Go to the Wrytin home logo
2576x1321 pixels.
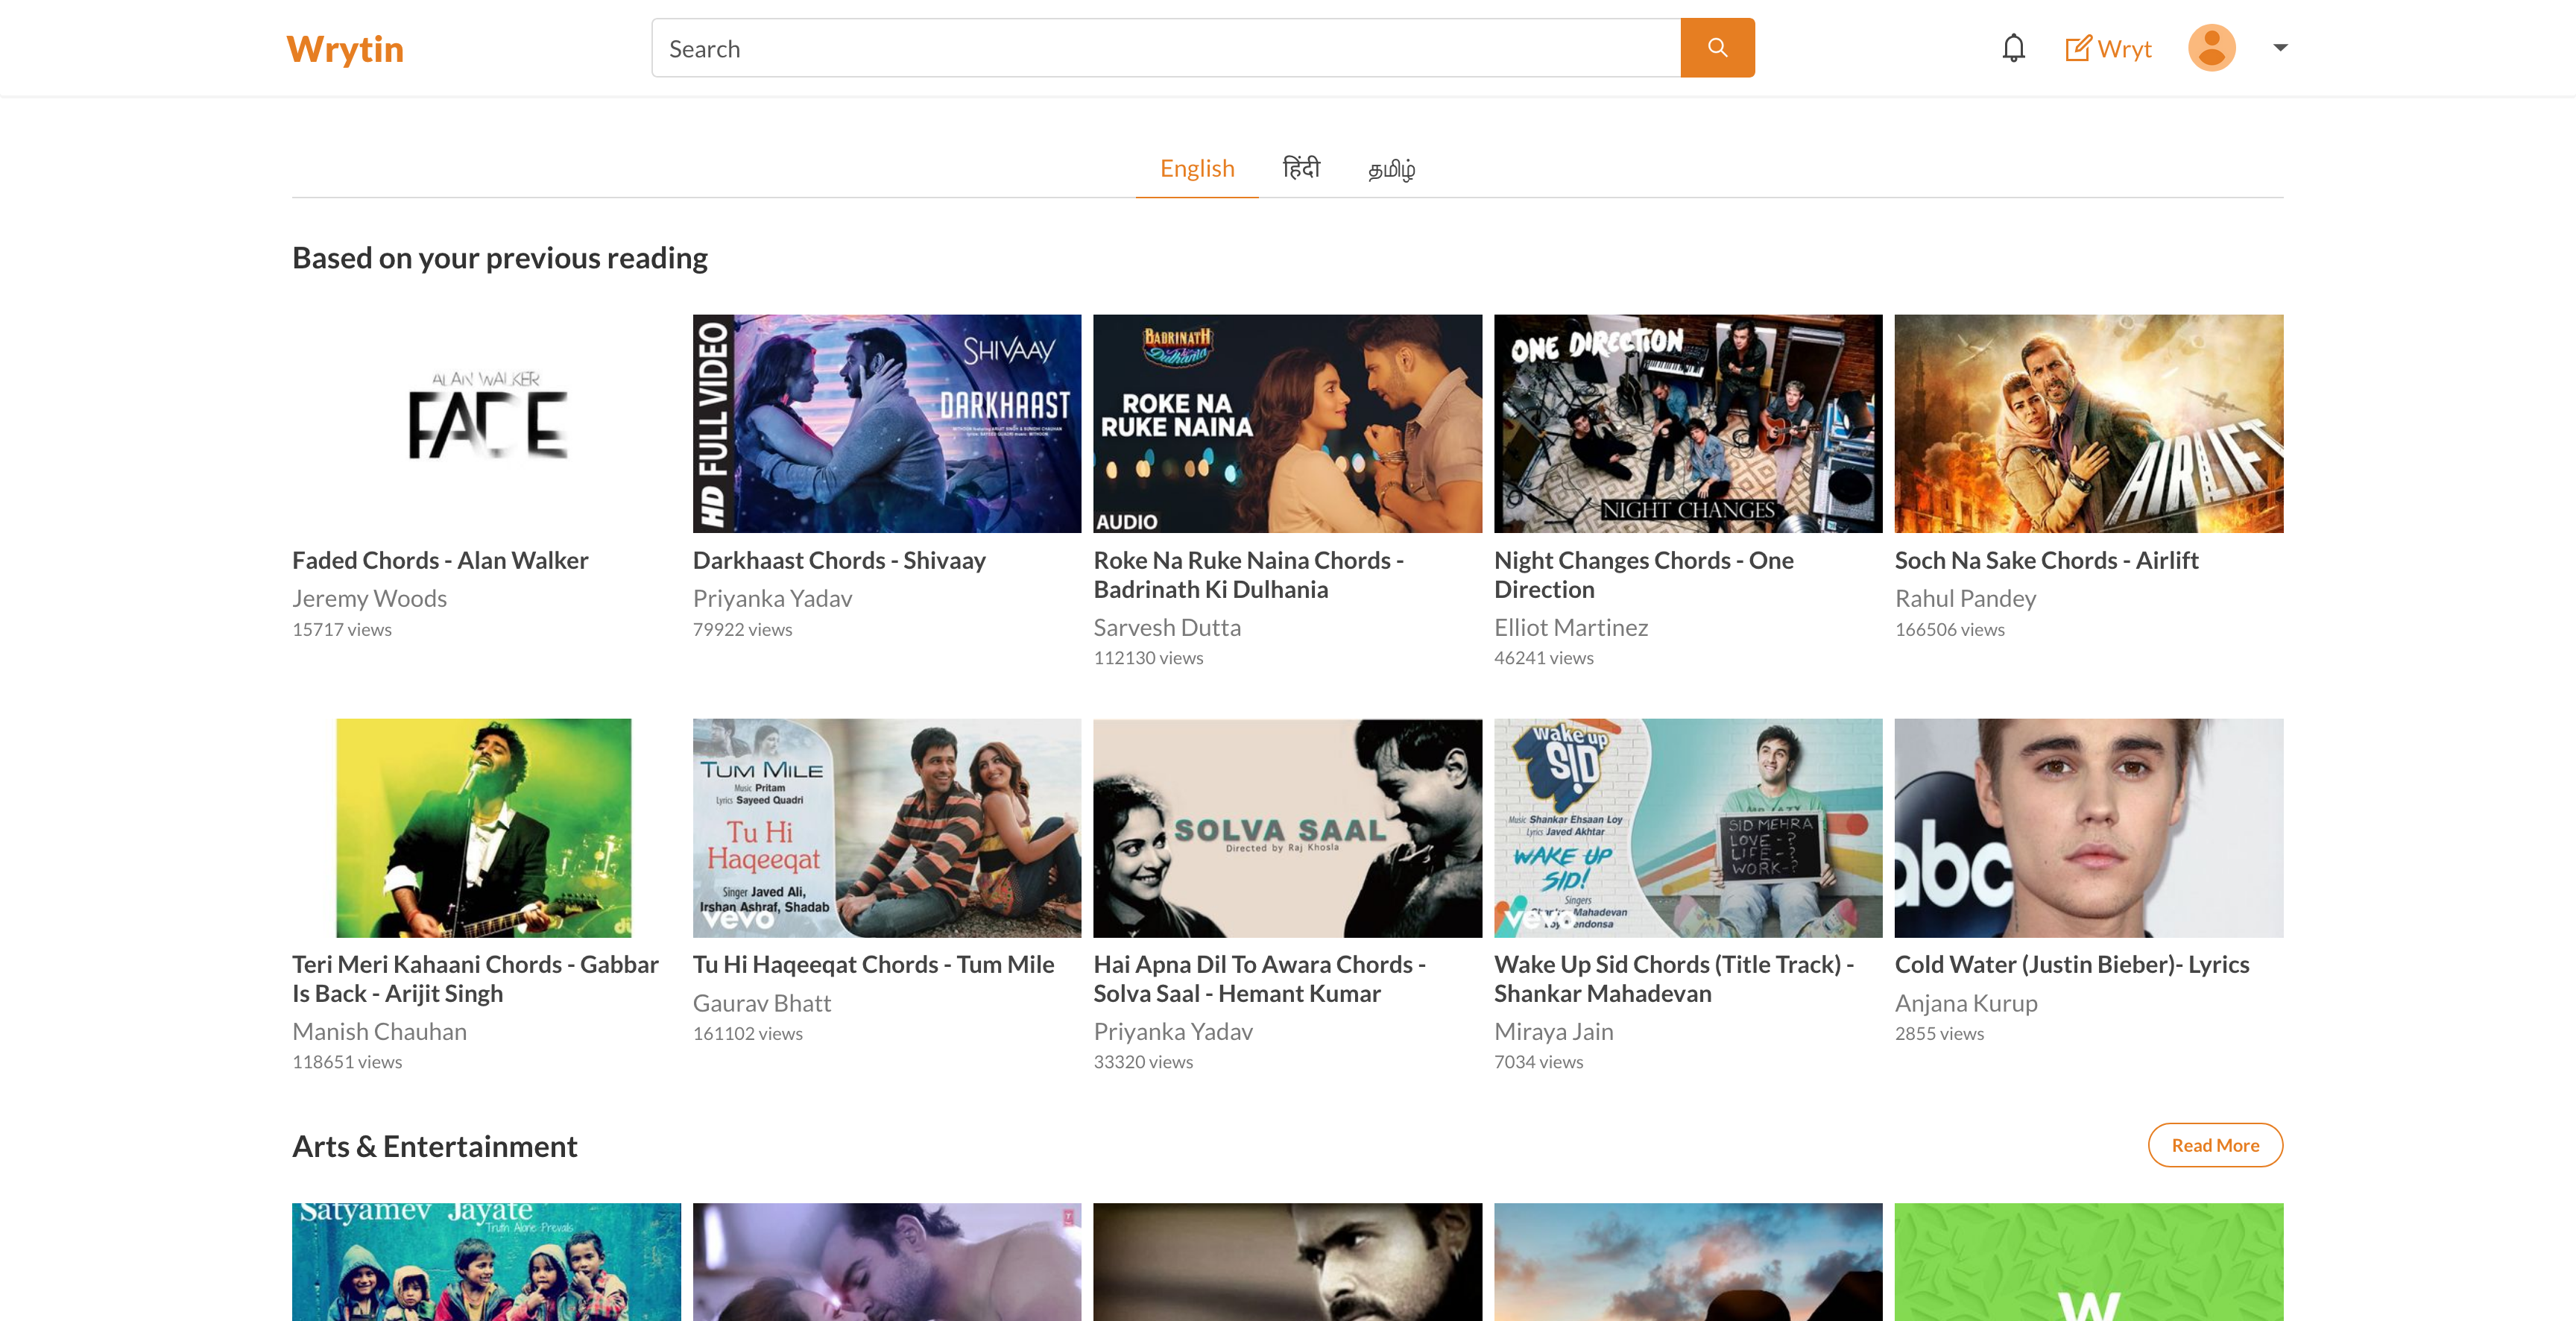point(345,49)
